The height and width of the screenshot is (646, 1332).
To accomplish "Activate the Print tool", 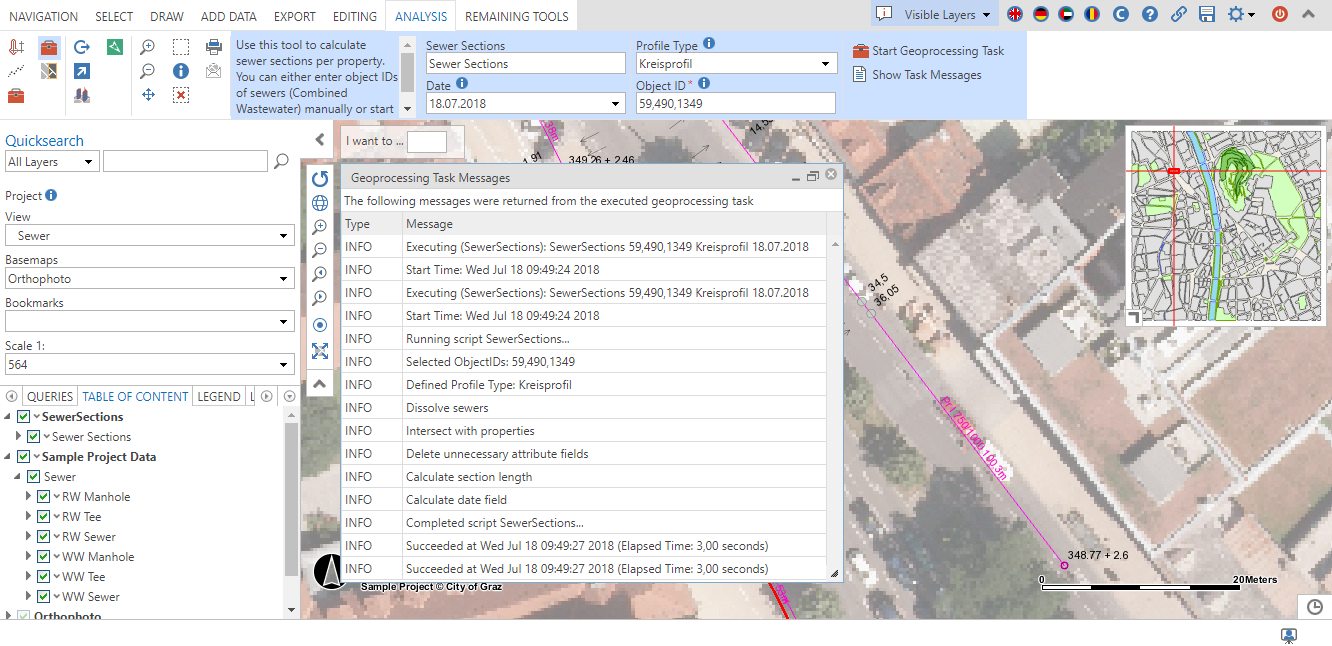I will [x=213, y=47].
